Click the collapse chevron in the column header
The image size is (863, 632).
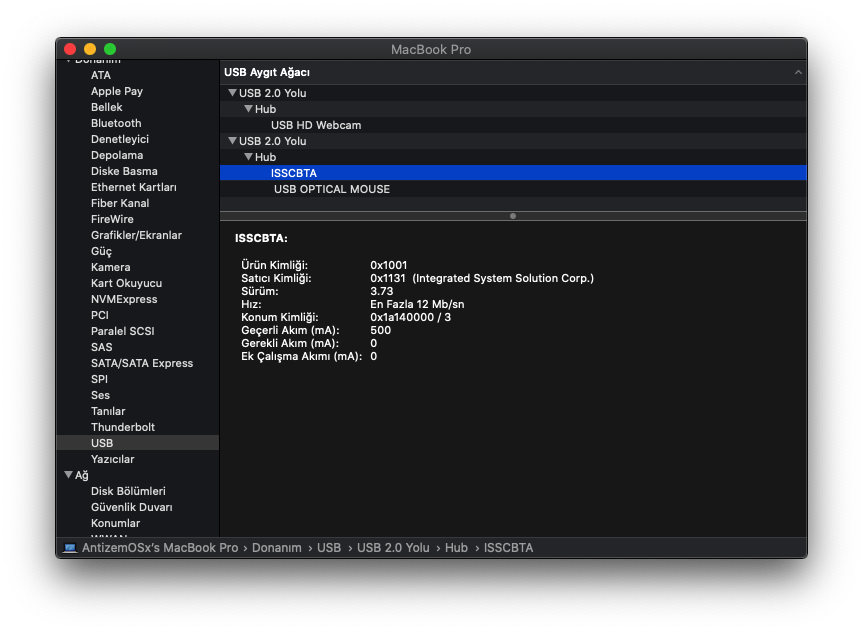(x=798, y=73)
